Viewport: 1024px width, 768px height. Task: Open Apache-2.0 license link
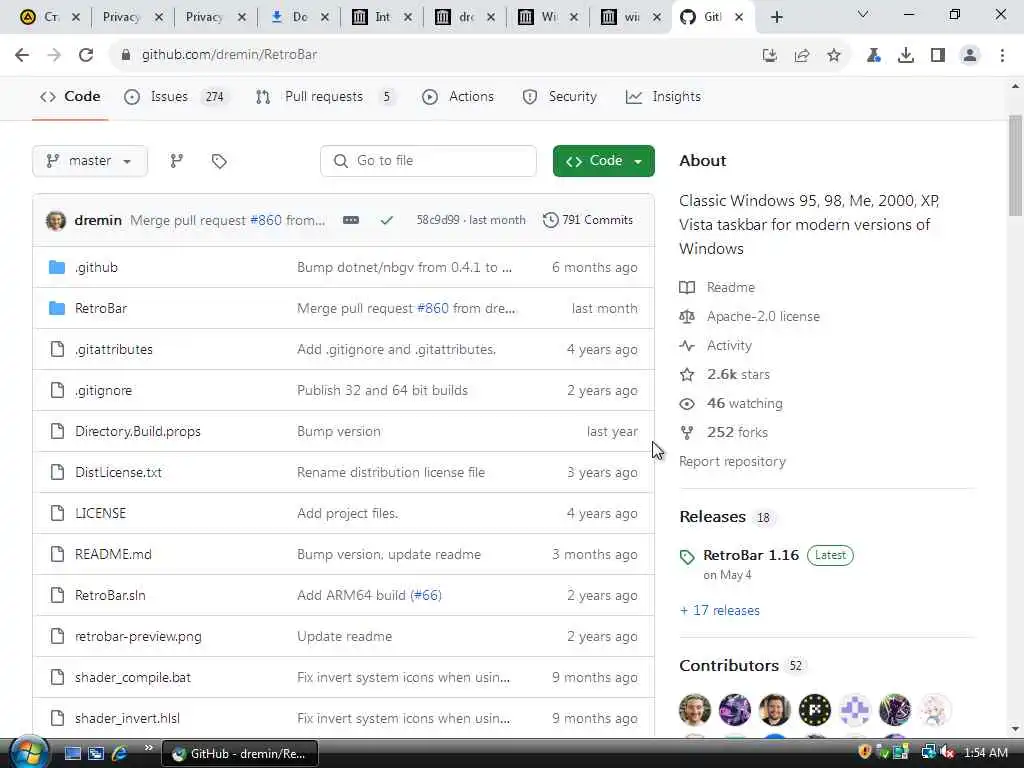pyautogui.click(x=763, y=316)
